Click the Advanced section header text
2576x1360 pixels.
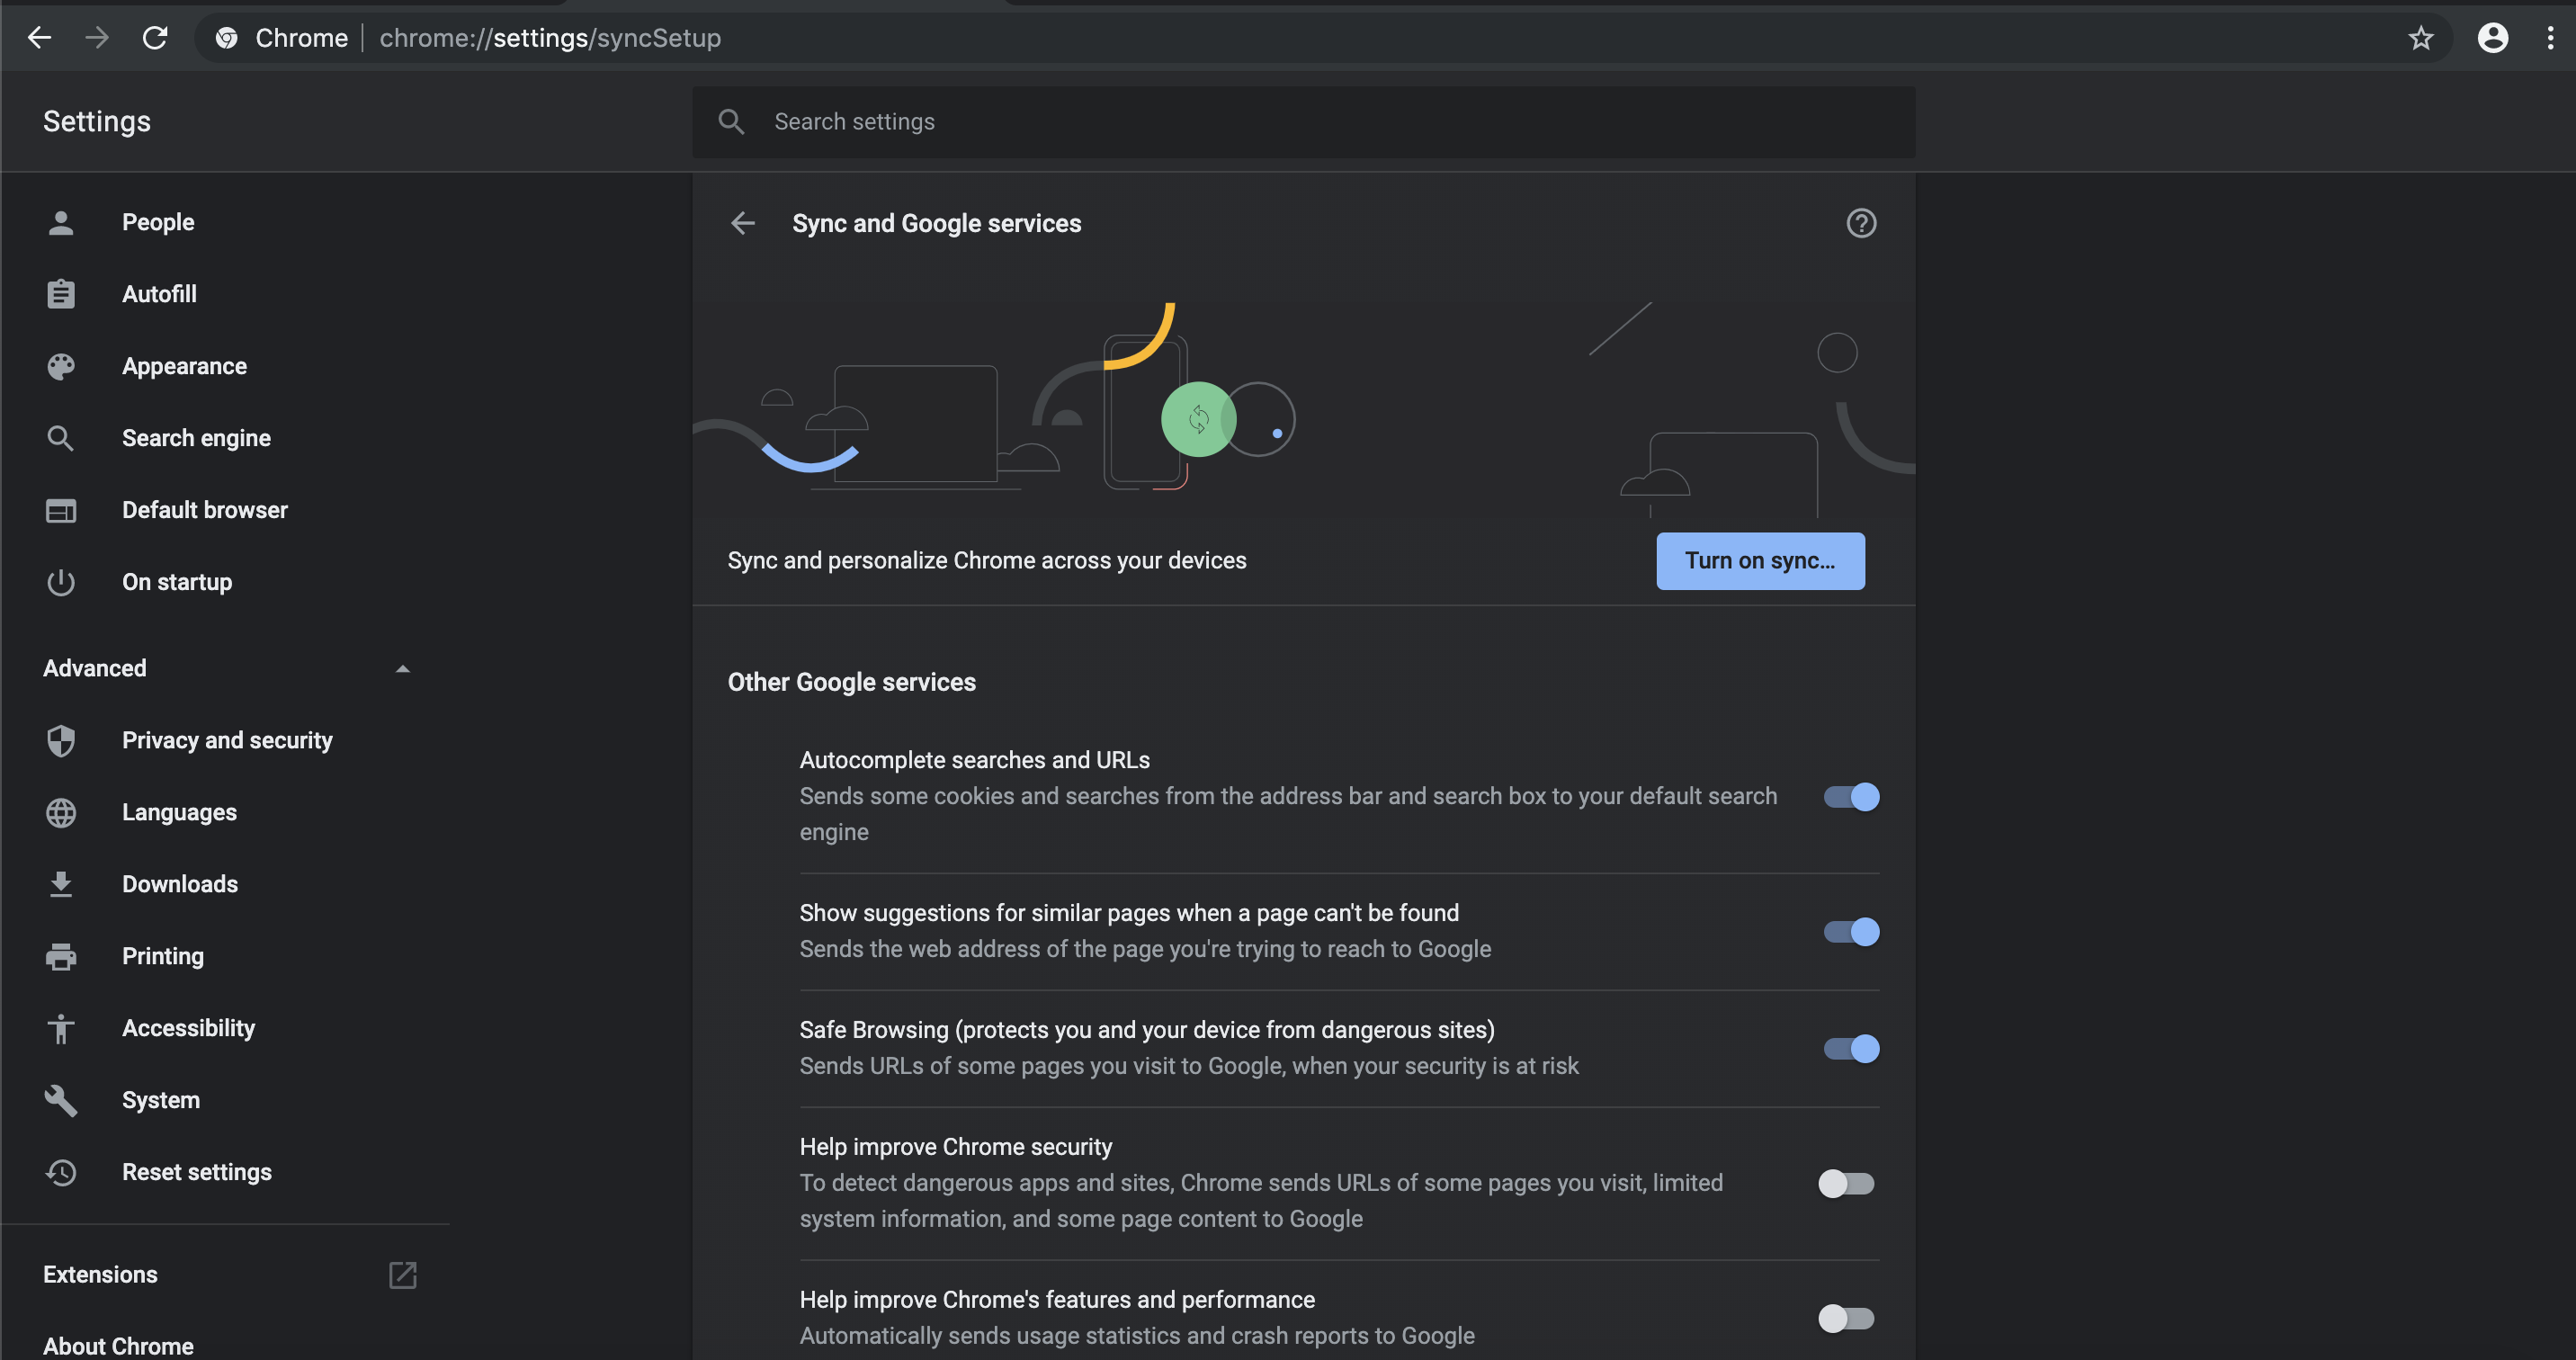click(x=94, y=668)
